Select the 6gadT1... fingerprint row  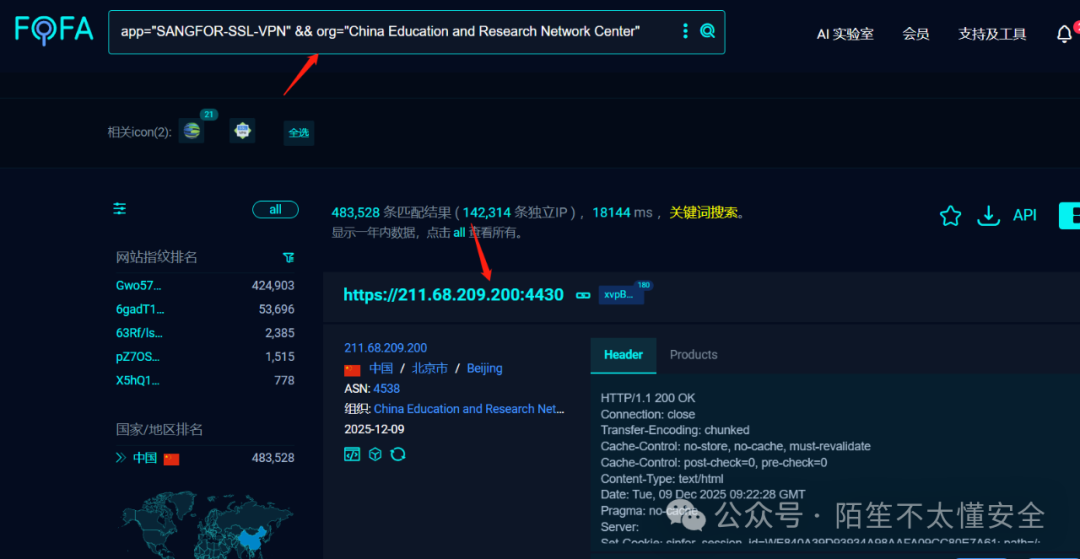(205, 309)
